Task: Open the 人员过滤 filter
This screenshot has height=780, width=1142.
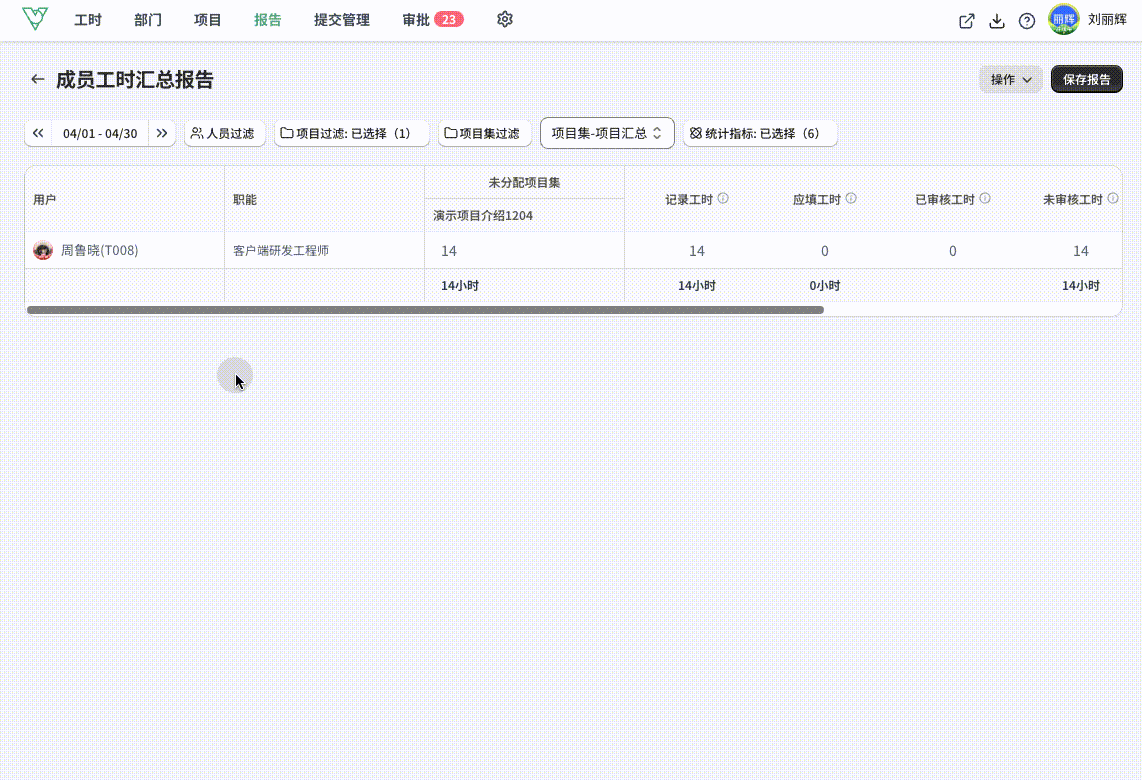Action: 224,133
